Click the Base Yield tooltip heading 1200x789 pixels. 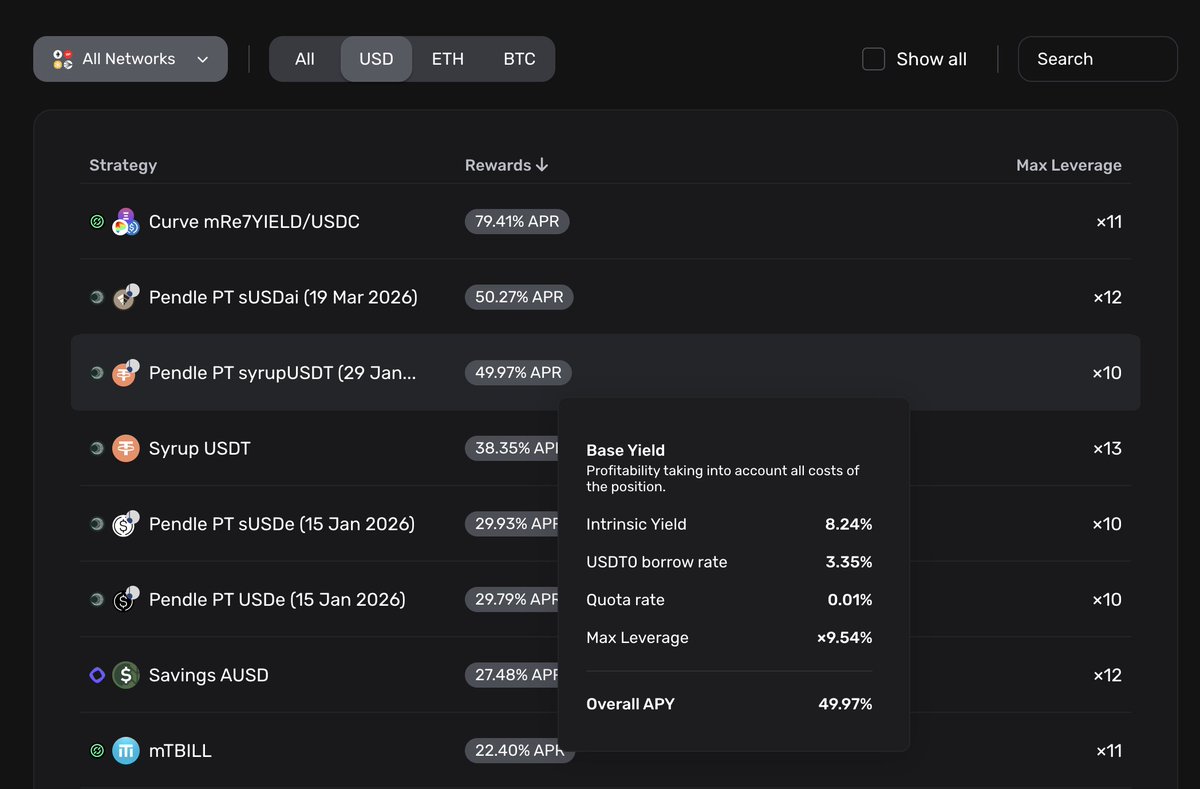coord(626,450)
